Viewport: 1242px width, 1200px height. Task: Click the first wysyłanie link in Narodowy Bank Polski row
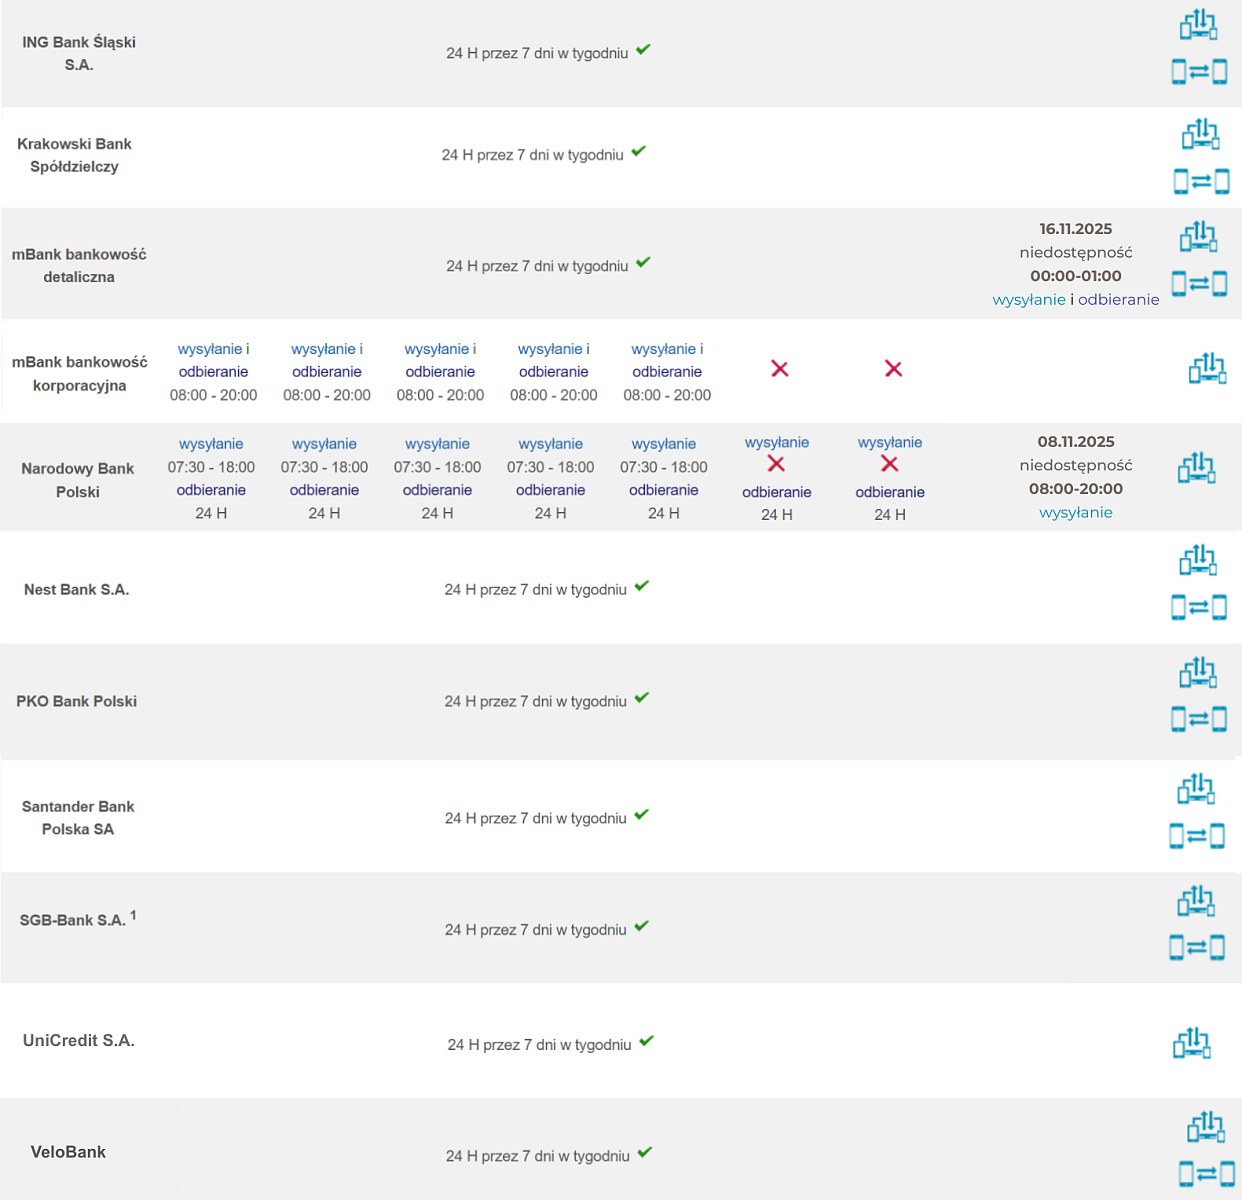click(x=211, y=444)
